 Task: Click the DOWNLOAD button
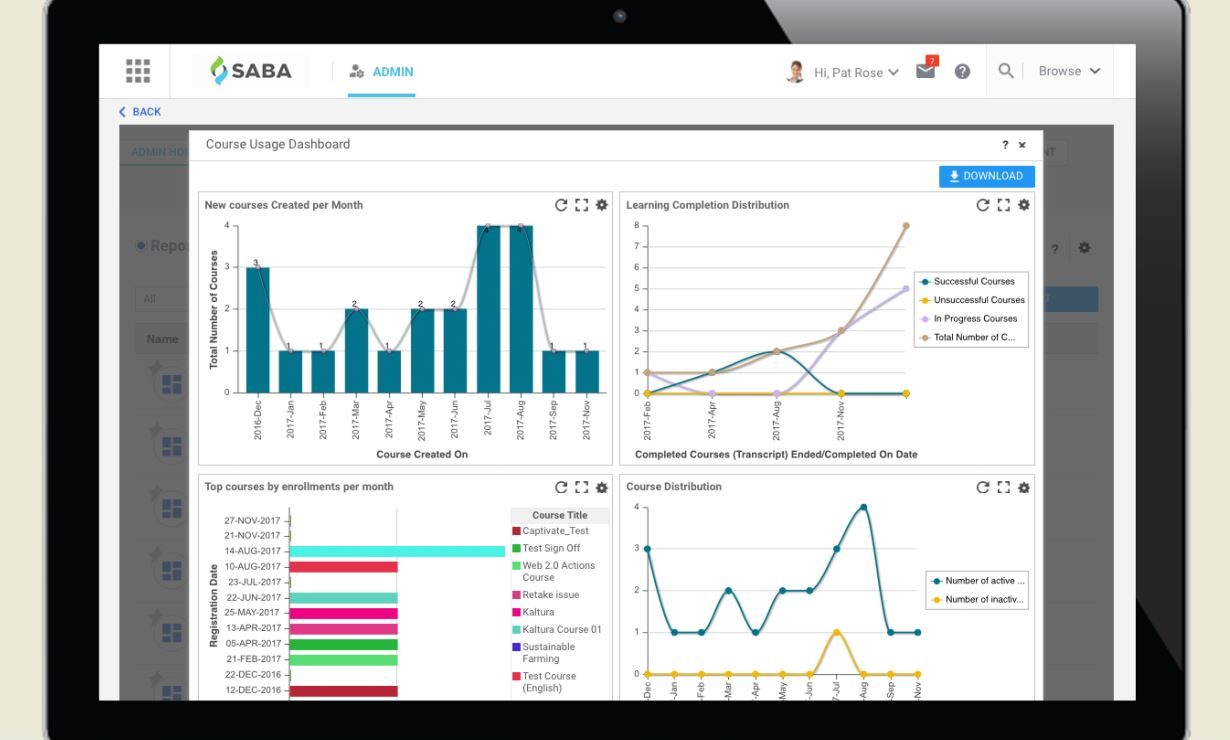pyautogui.click(x=986, y=176)
